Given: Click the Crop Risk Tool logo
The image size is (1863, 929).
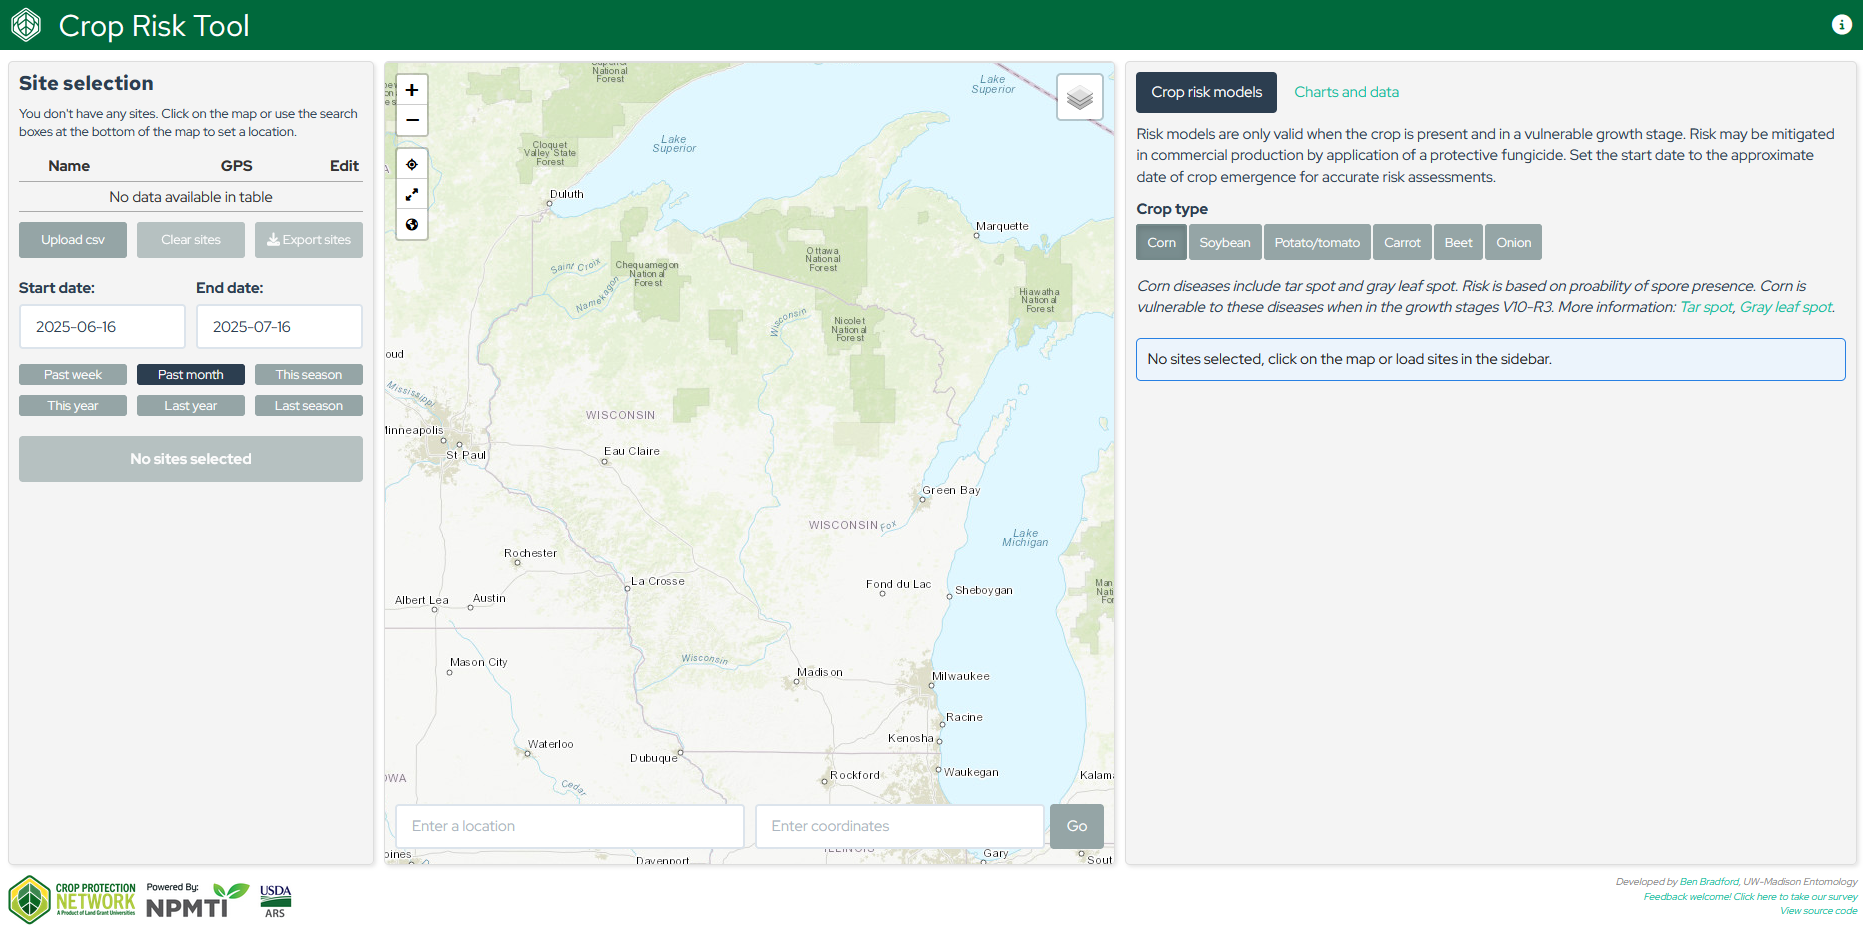Looking at the screenshot, I should coord(26,25).
